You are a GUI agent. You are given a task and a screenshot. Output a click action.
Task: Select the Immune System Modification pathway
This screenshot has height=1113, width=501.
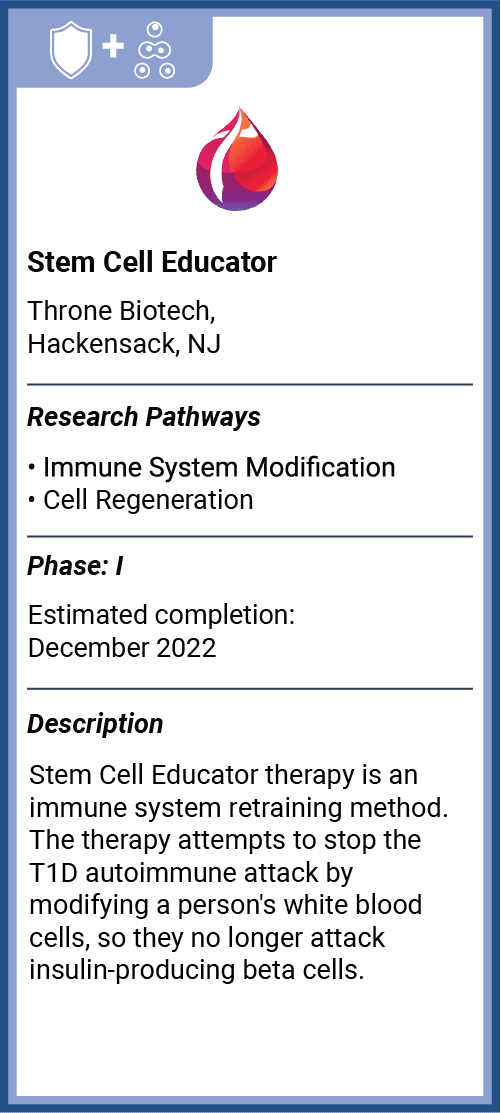pos(219,468)
